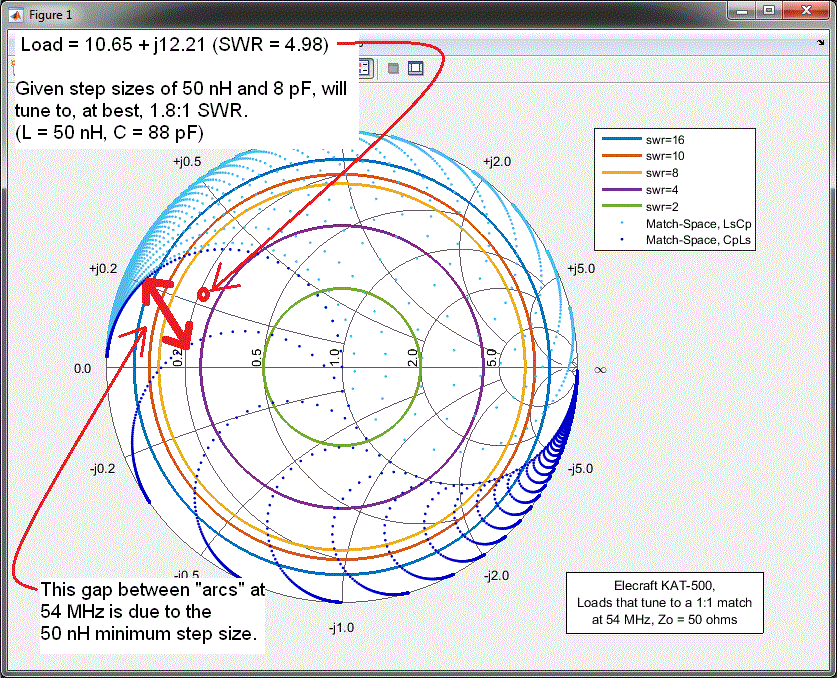Viewport: 837px width, 678px height.
Task: Click the +j0.2 reactance label
Action: [x=102, y=269]
